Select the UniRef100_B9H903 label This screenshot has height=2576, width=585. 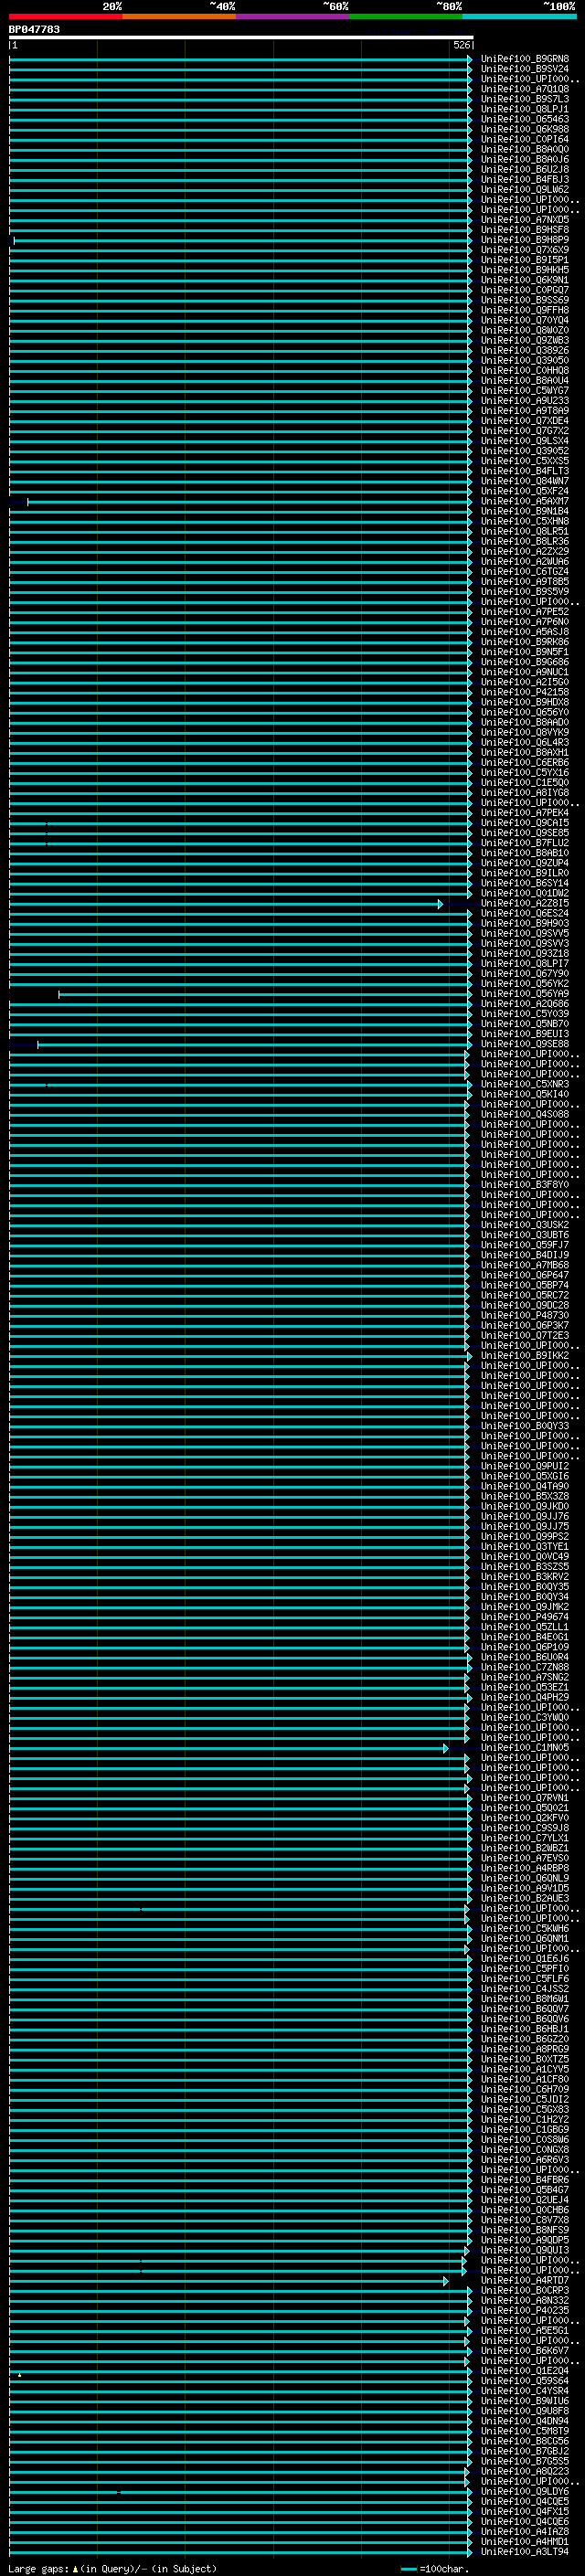(x=525, y=923)
